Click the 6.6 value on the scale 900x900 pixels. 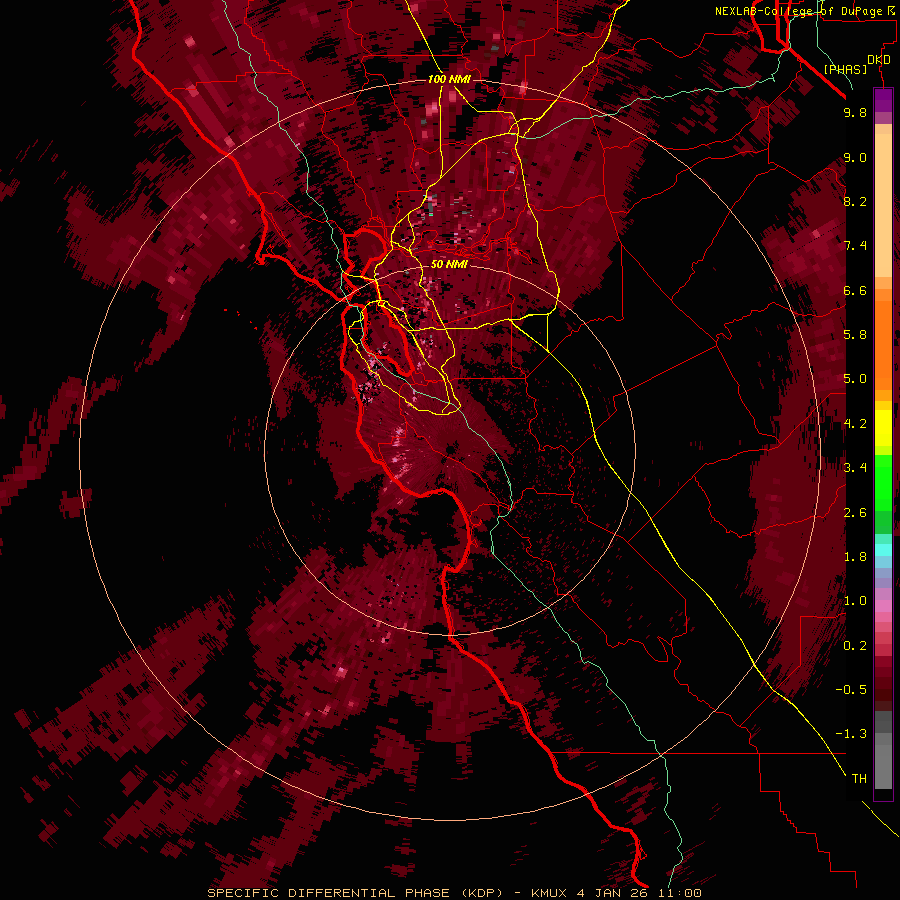pos(855,291)
